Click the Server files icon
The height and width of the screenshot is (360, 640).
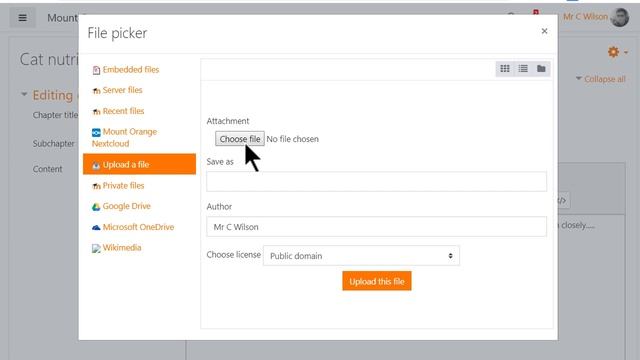96,91
